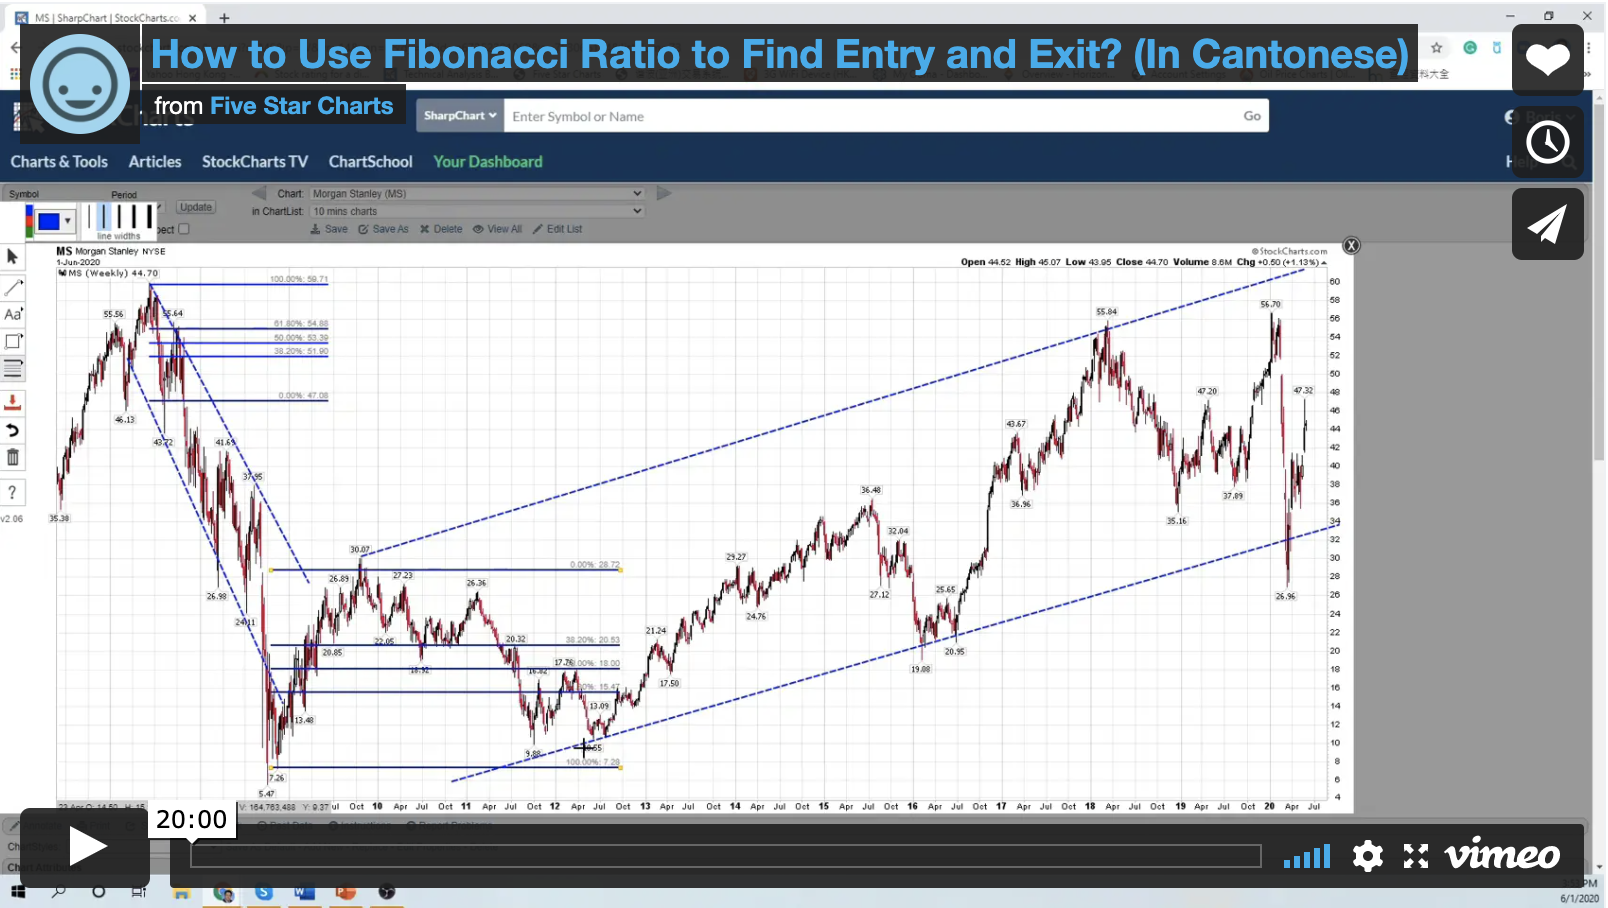Choose the thinnest line width
1608x908 pixels.
point(89,216)
